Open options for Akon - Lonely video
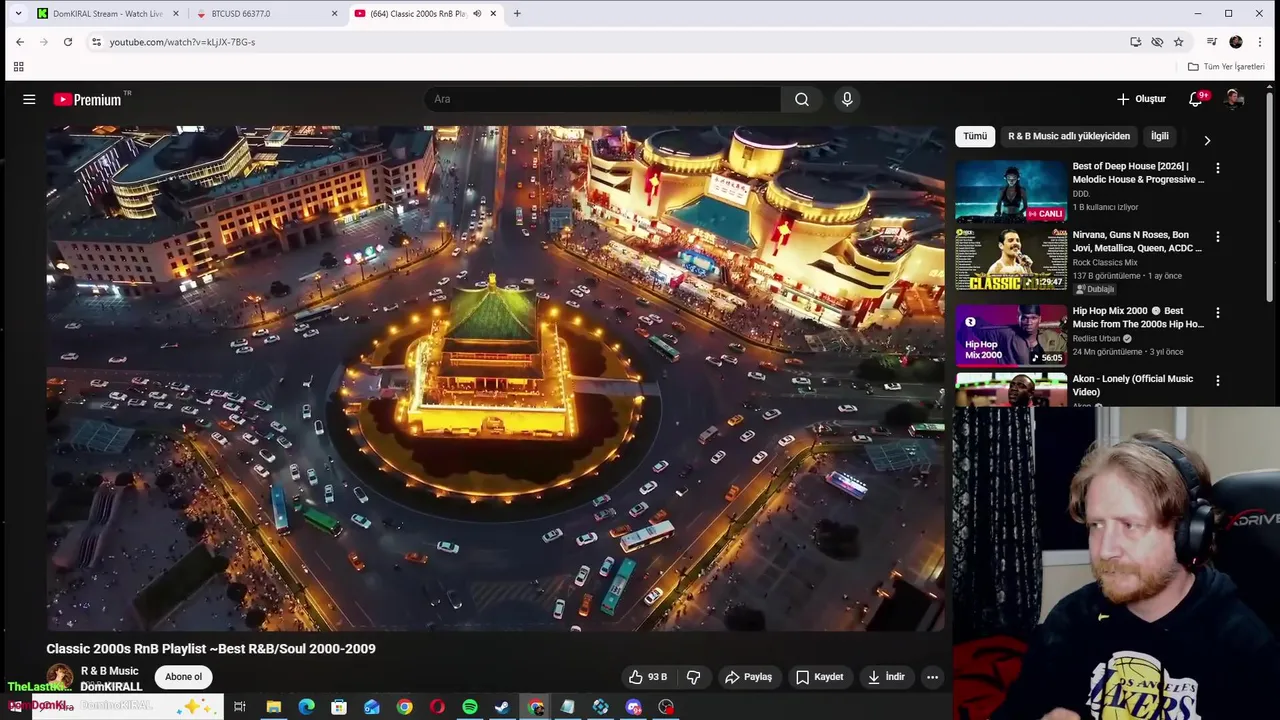Screen dimensions: 1280x720 1217,381
